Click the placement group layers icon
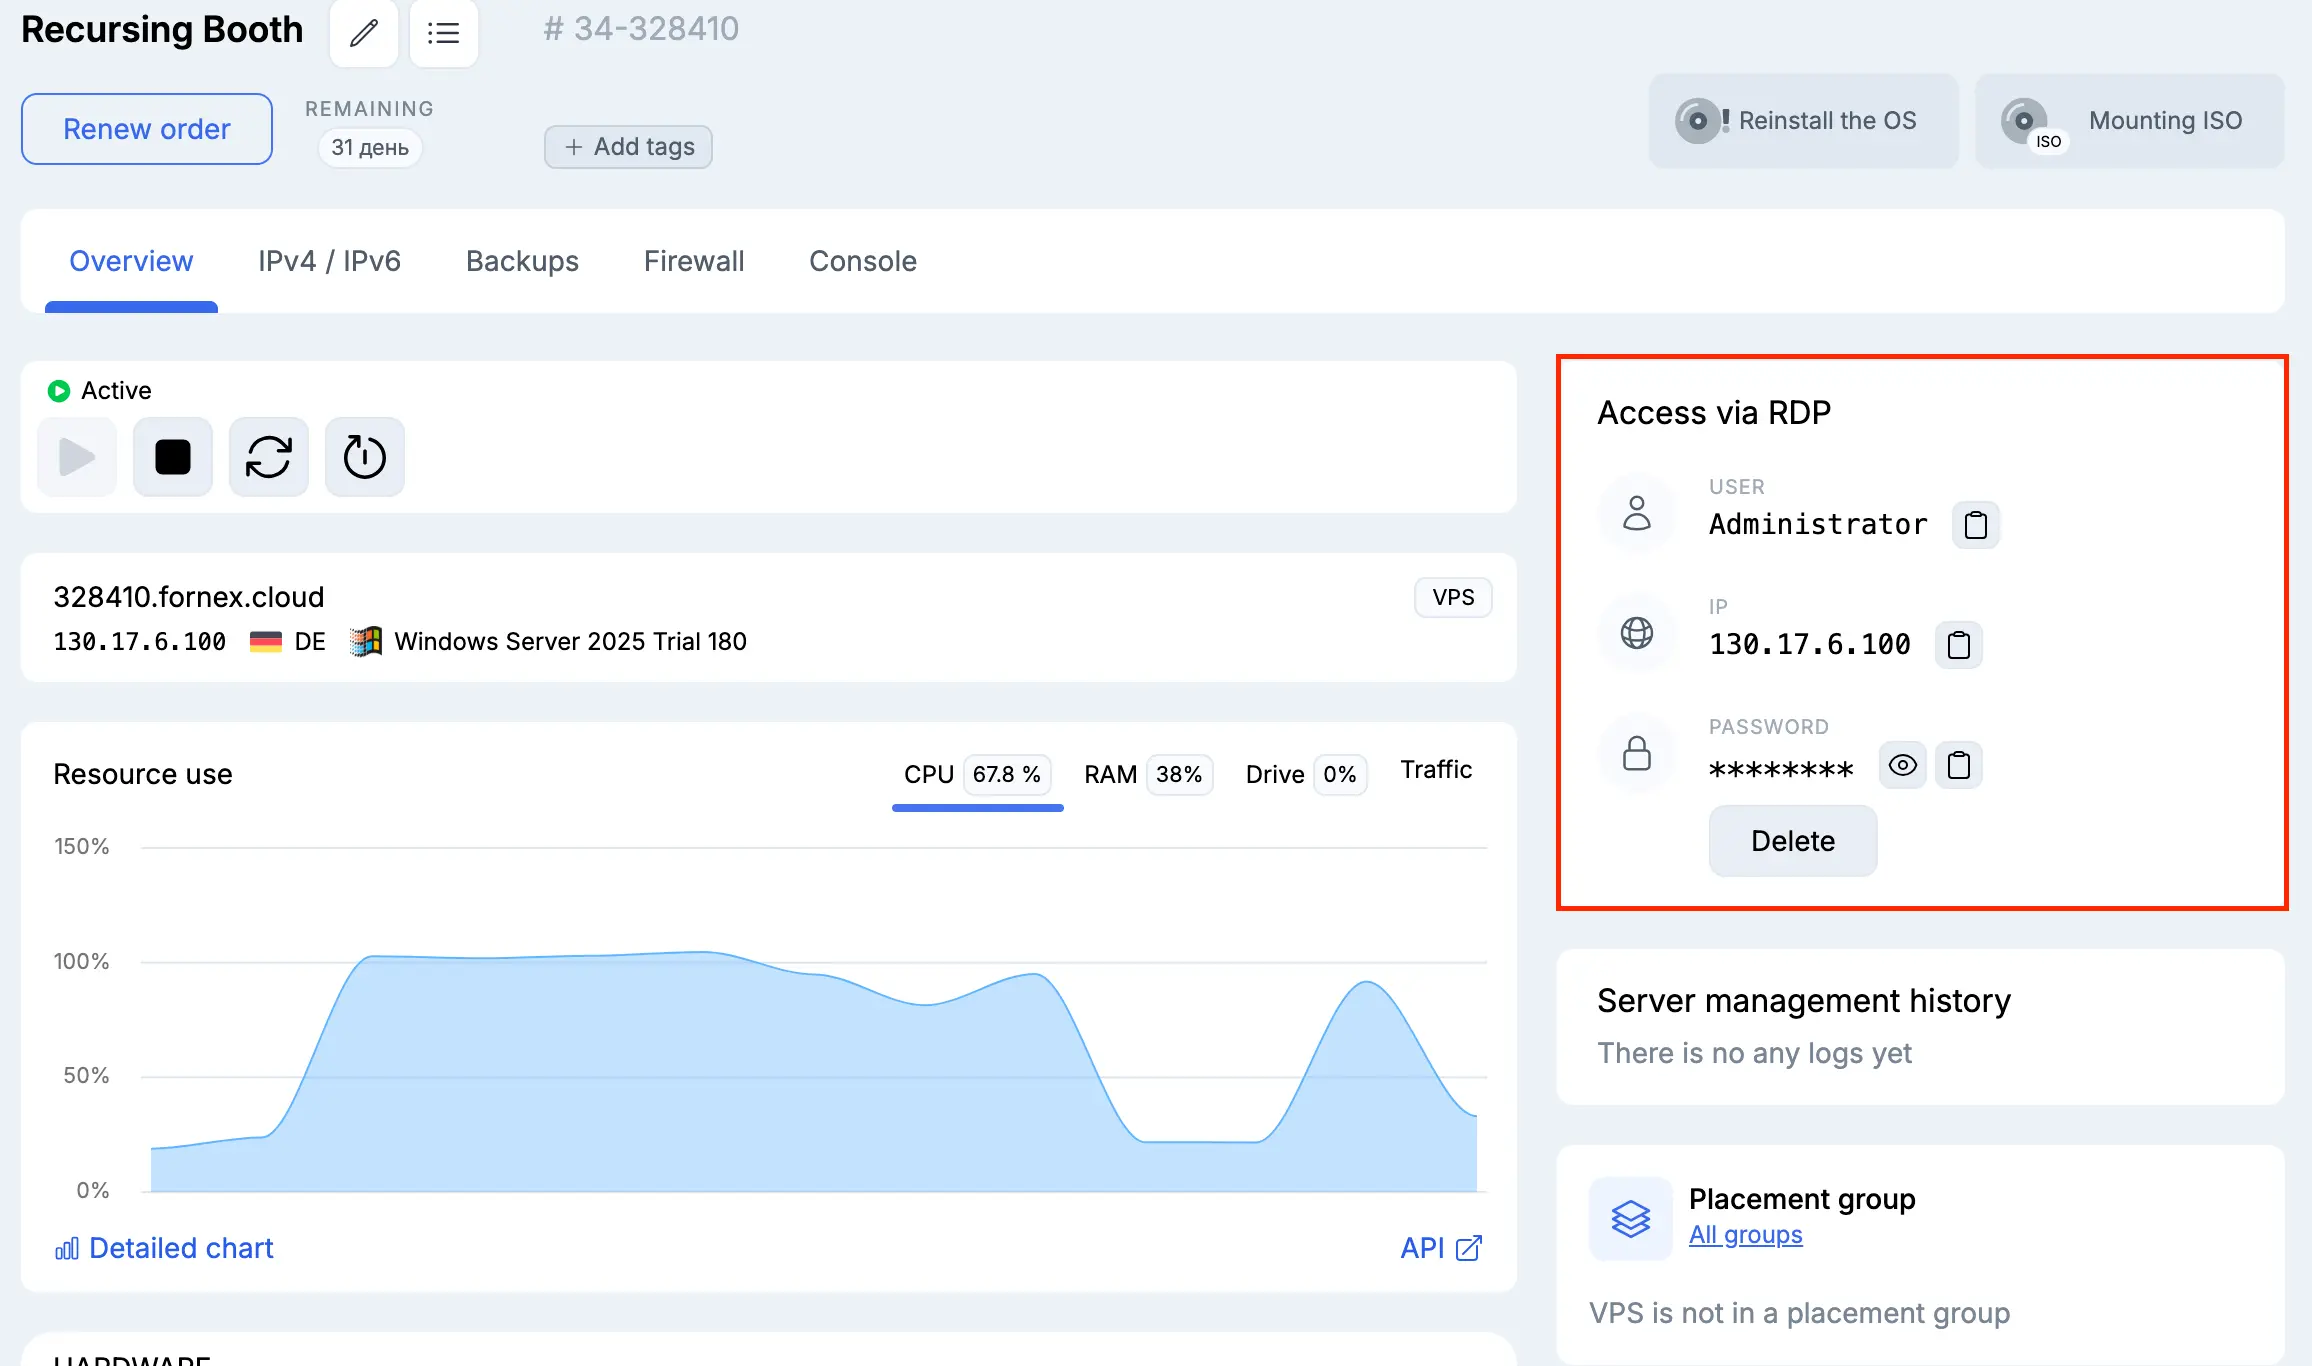The height and width of the screenshot is (1366, 2312). coord(1631,1219)
